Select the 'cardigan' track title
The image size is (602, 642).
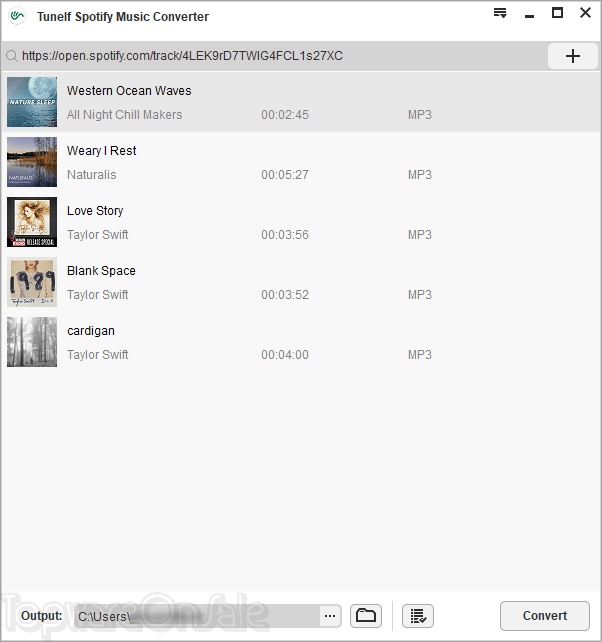tap(91, 331)
